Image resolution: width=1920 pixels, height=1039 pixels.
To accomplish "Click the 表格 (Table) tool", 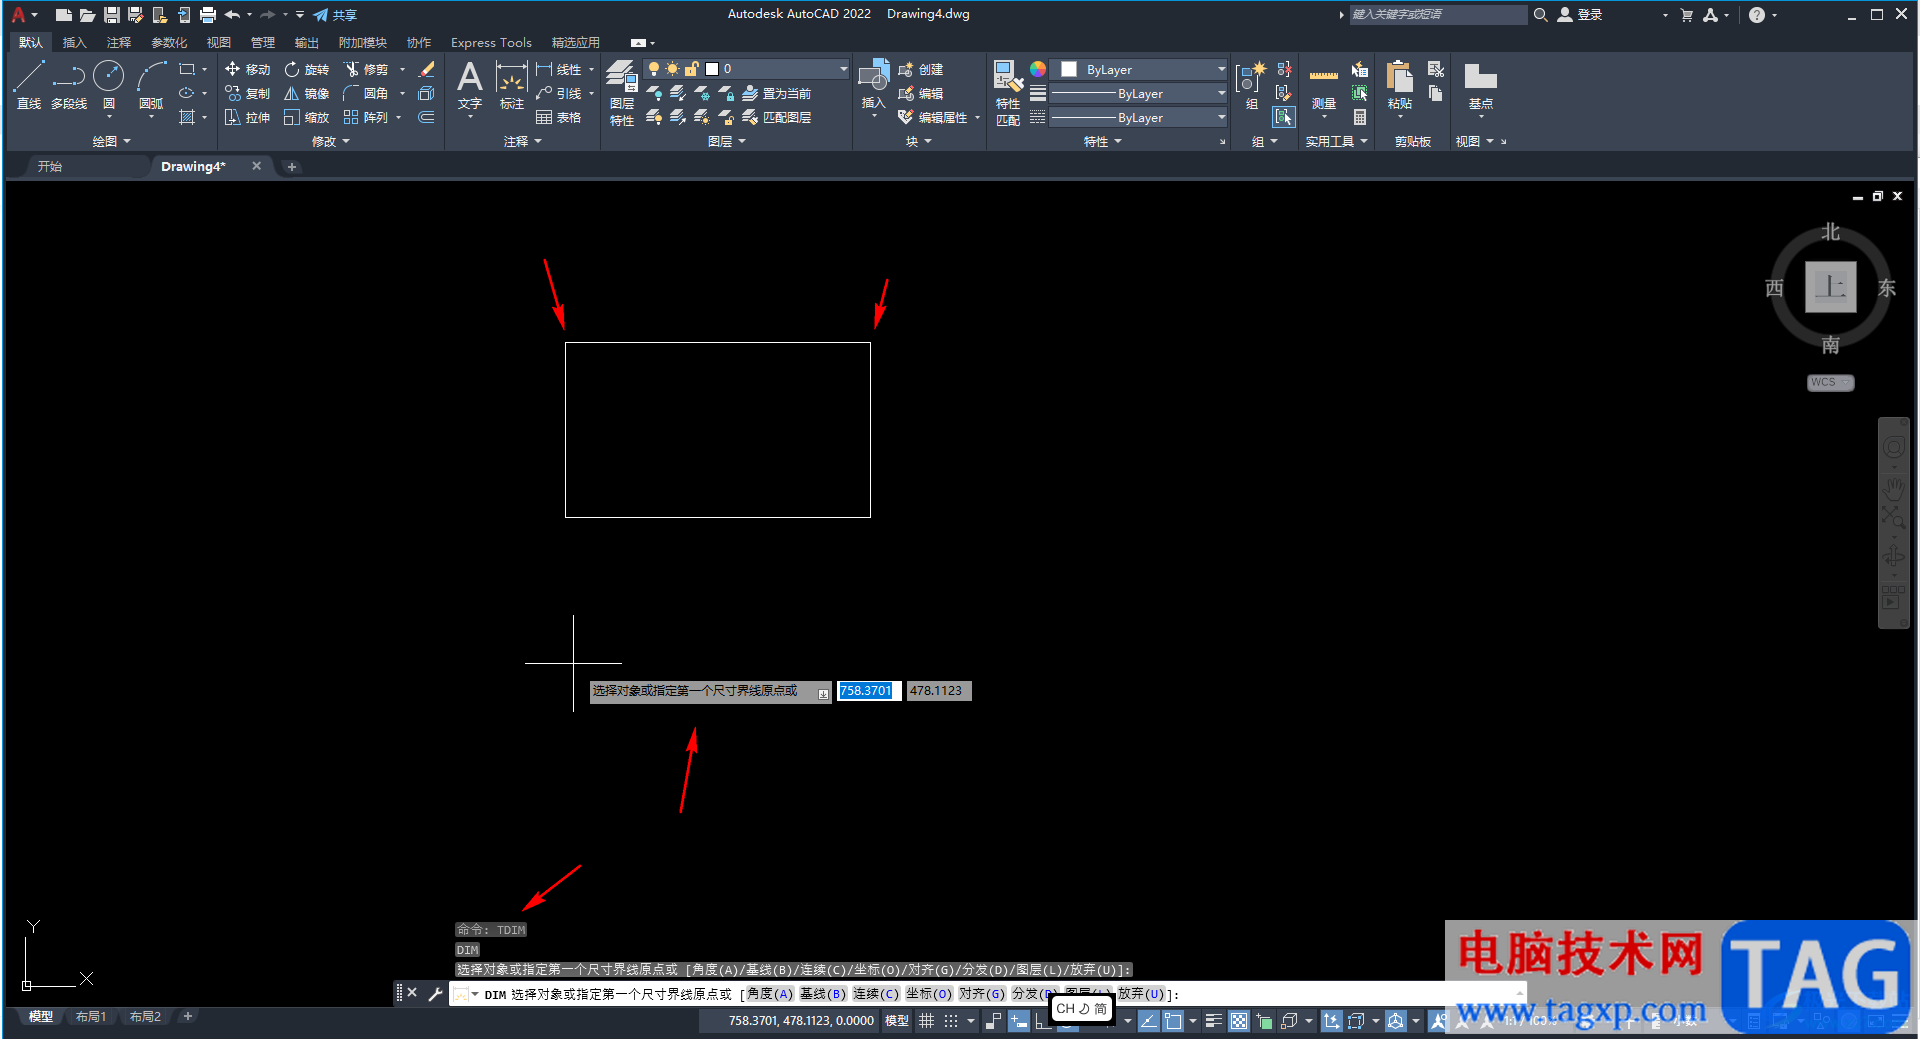I will tap(559, 117).
